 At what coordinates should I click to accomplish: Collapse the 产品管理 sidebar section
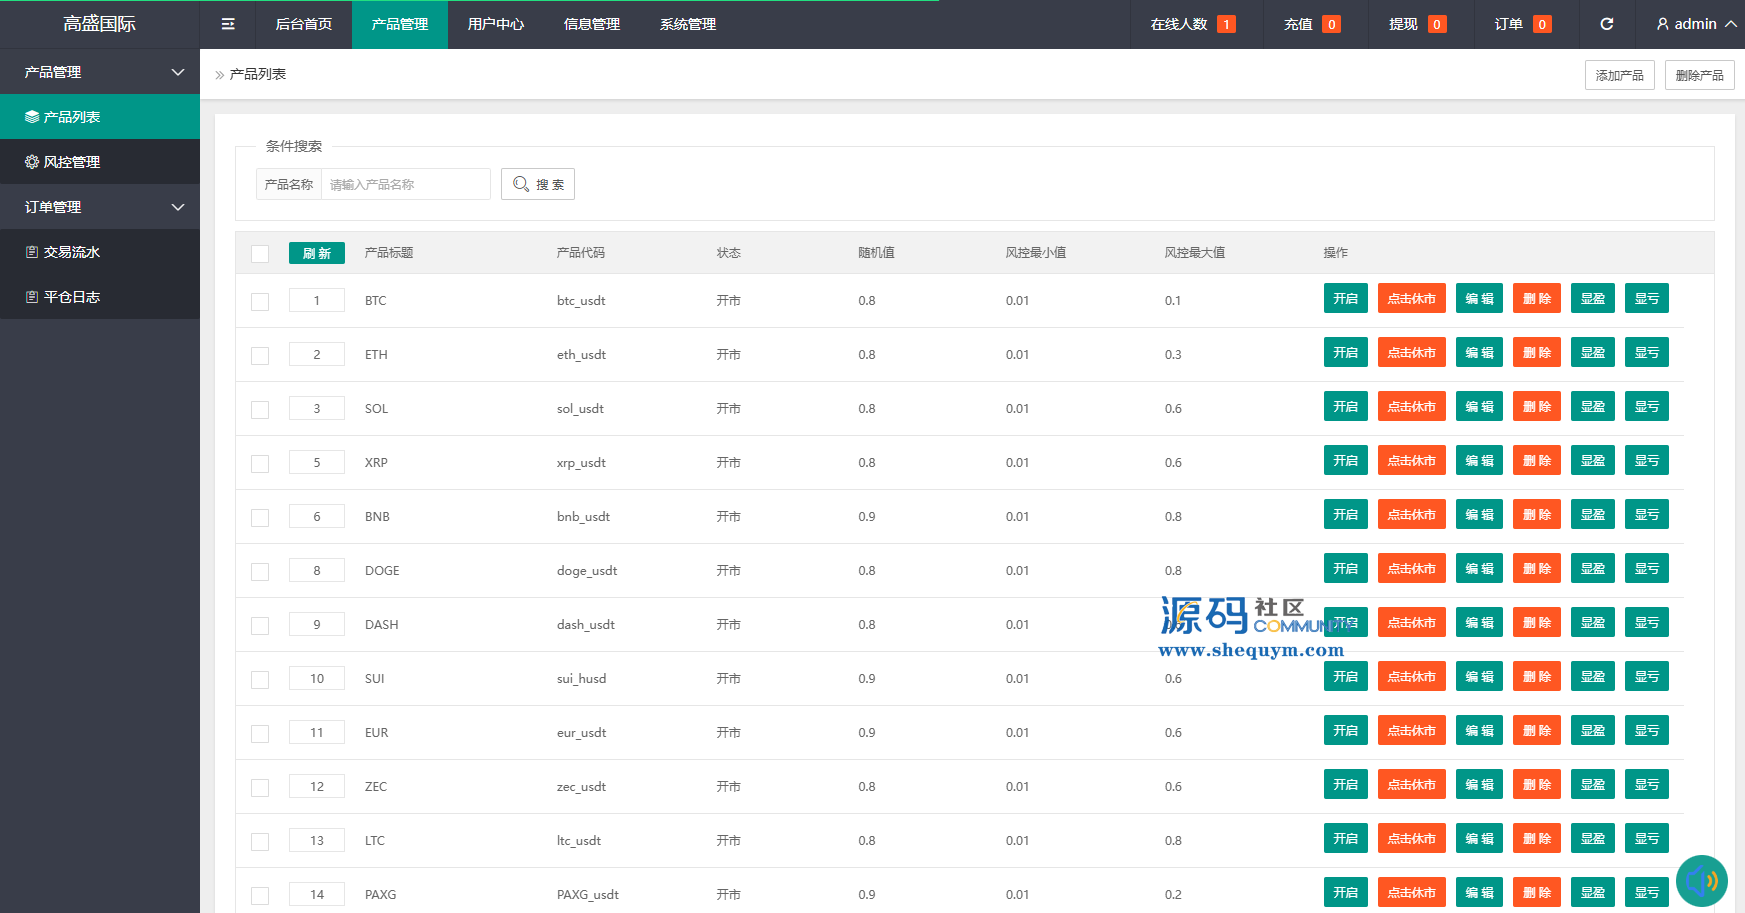(178, 72)
